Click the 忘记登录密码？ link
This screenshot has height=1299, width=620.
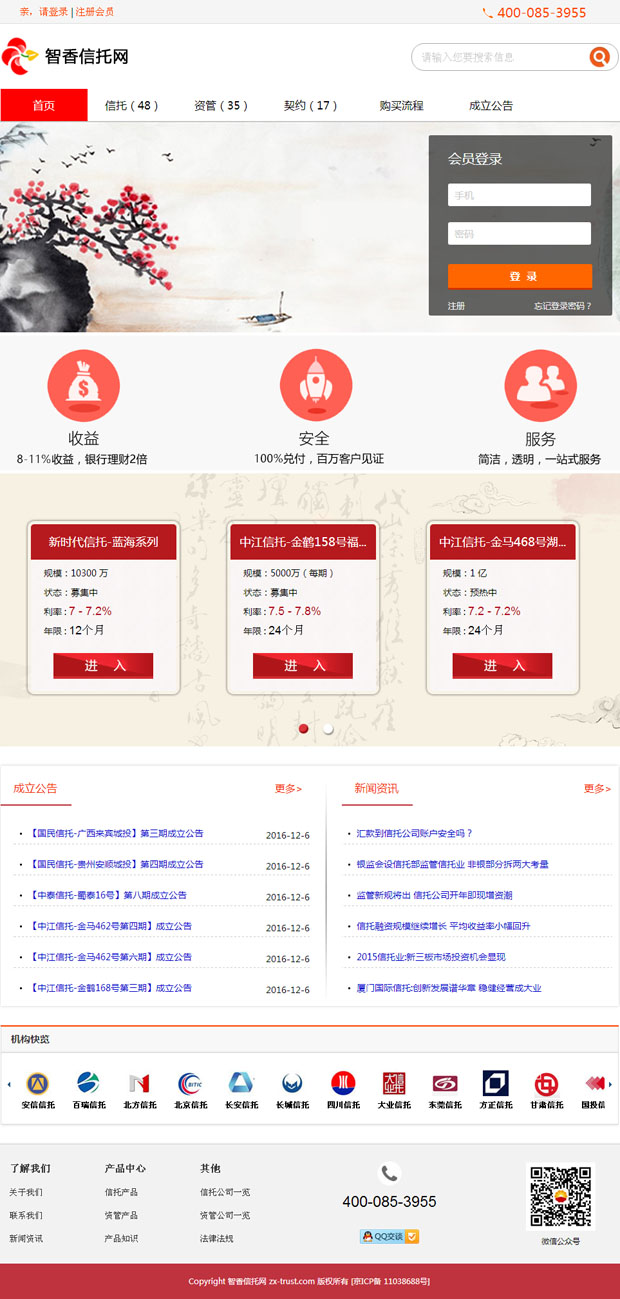point(562,306)
